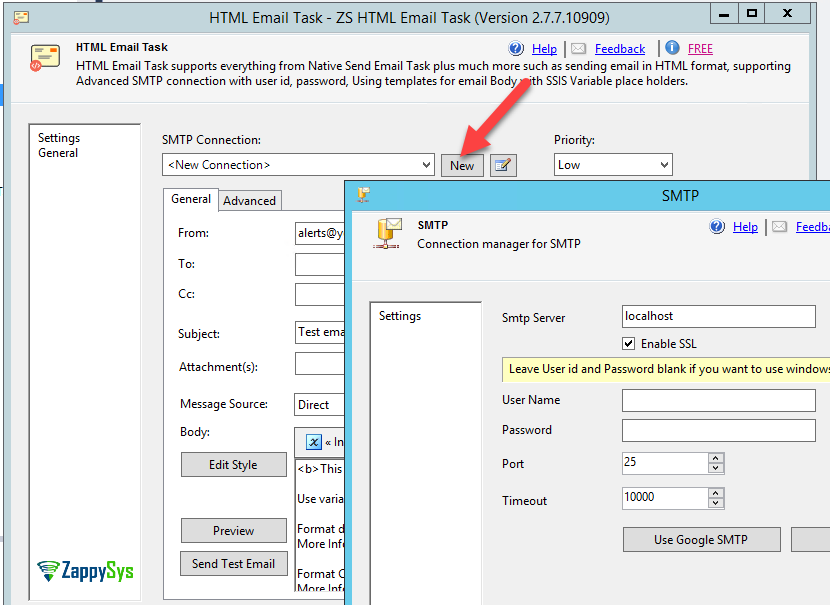830x605 pixels.
Task: Enable SSL for the SMTP connection
Action: [628, 342]
